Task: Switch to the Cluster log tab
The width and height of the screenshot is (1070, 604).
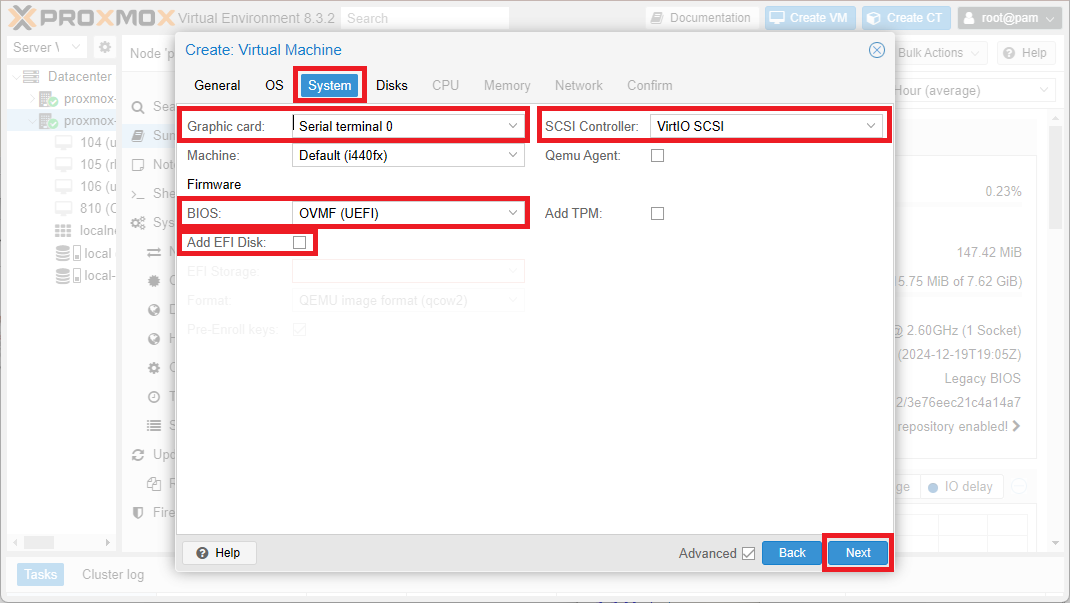Action: click(113, 575)
